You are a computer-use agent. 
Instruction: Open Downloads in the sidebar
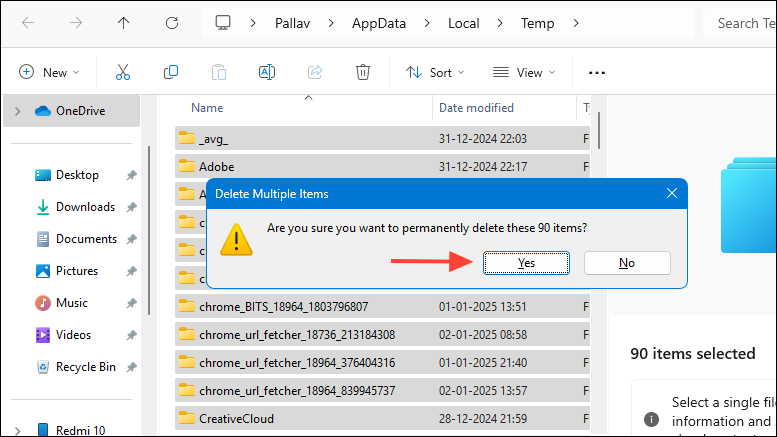click(84, 207)
